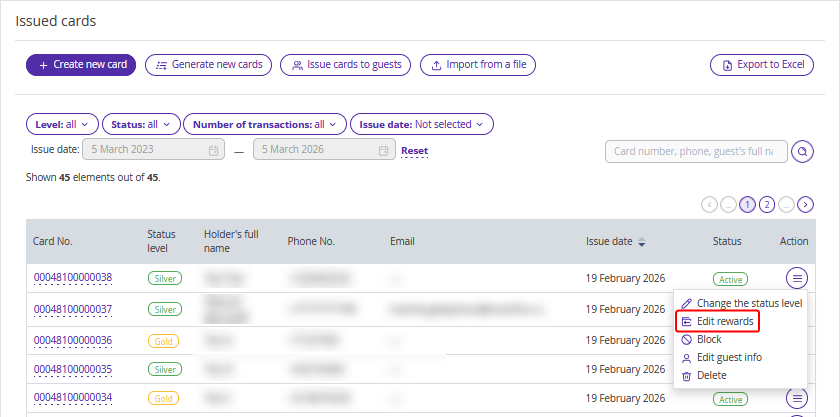Open the end date calendar icon
This screenshot has width=840, height=417.
(x=386, y=151)
